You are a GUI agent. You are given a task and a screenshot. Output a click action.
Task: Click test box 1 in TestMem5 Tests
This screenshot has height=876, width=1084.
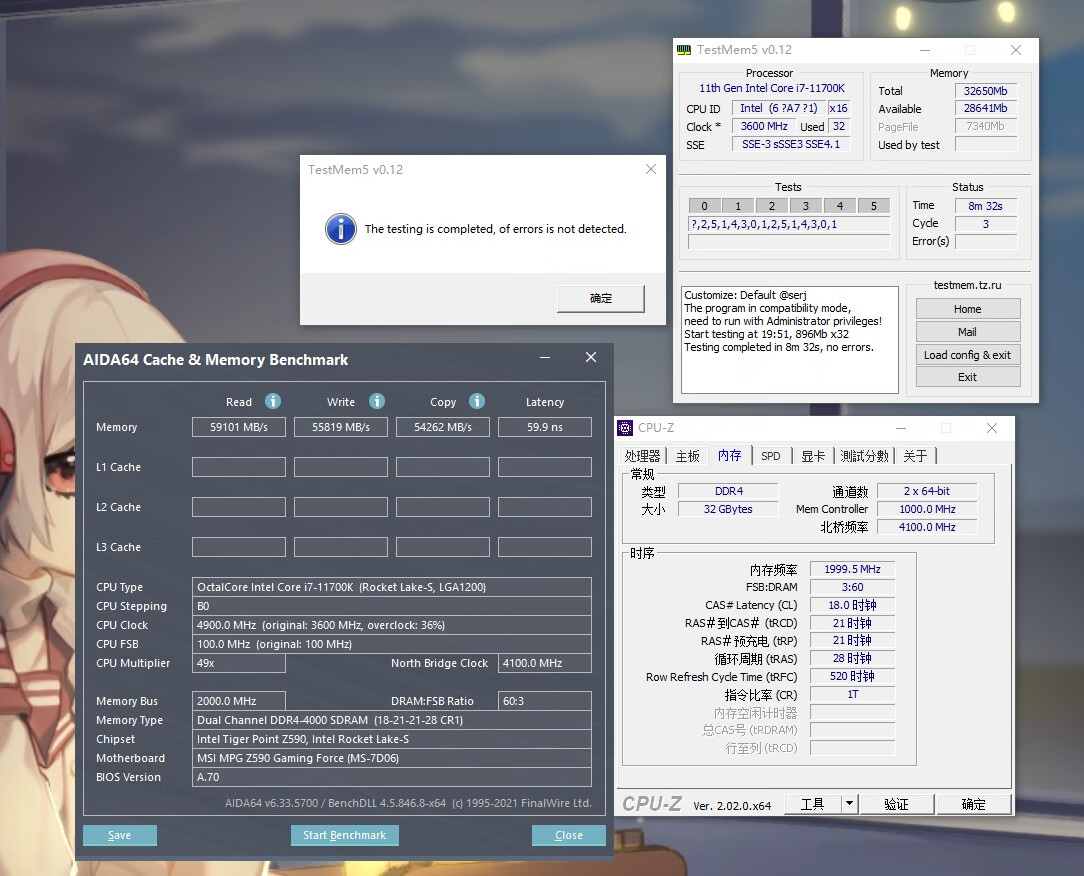738,206
